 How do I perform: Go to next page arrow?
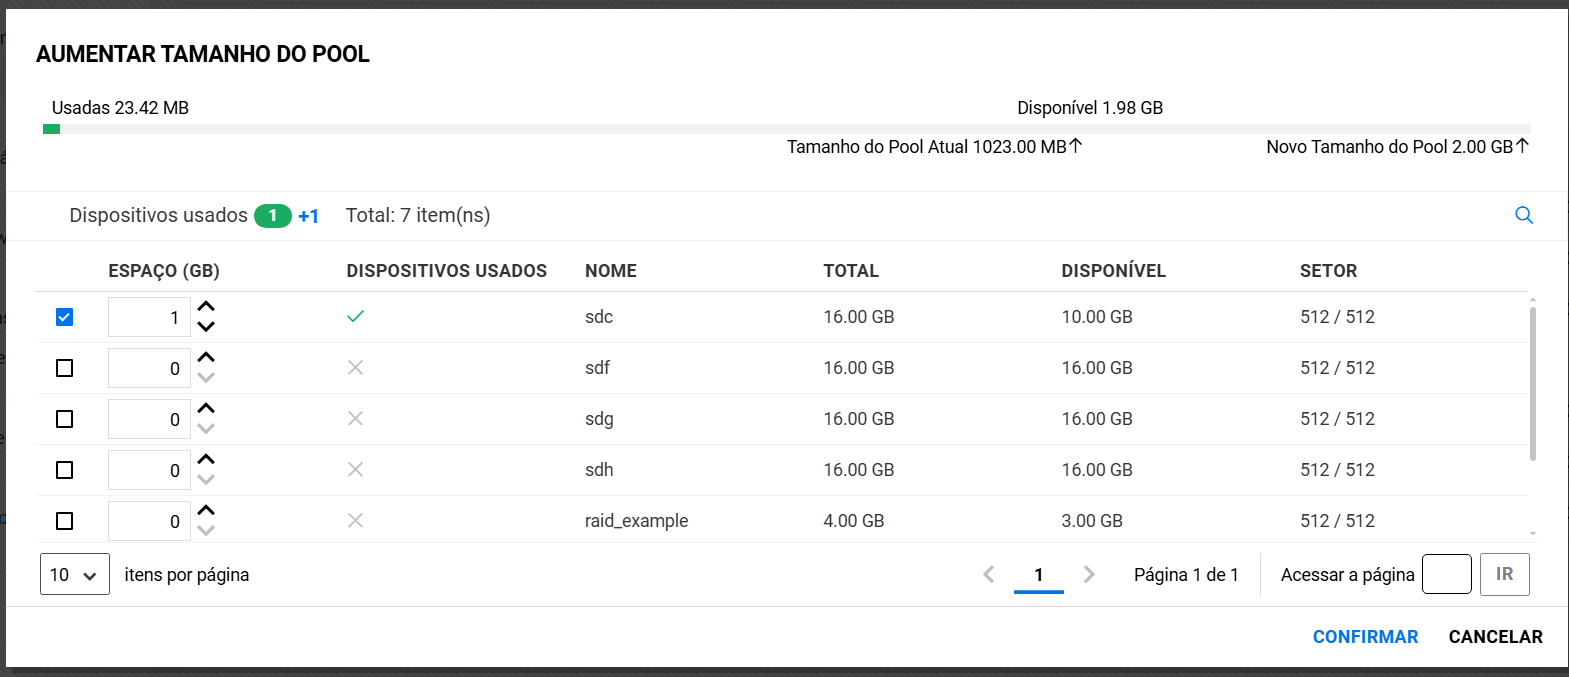coord(1089,574)
